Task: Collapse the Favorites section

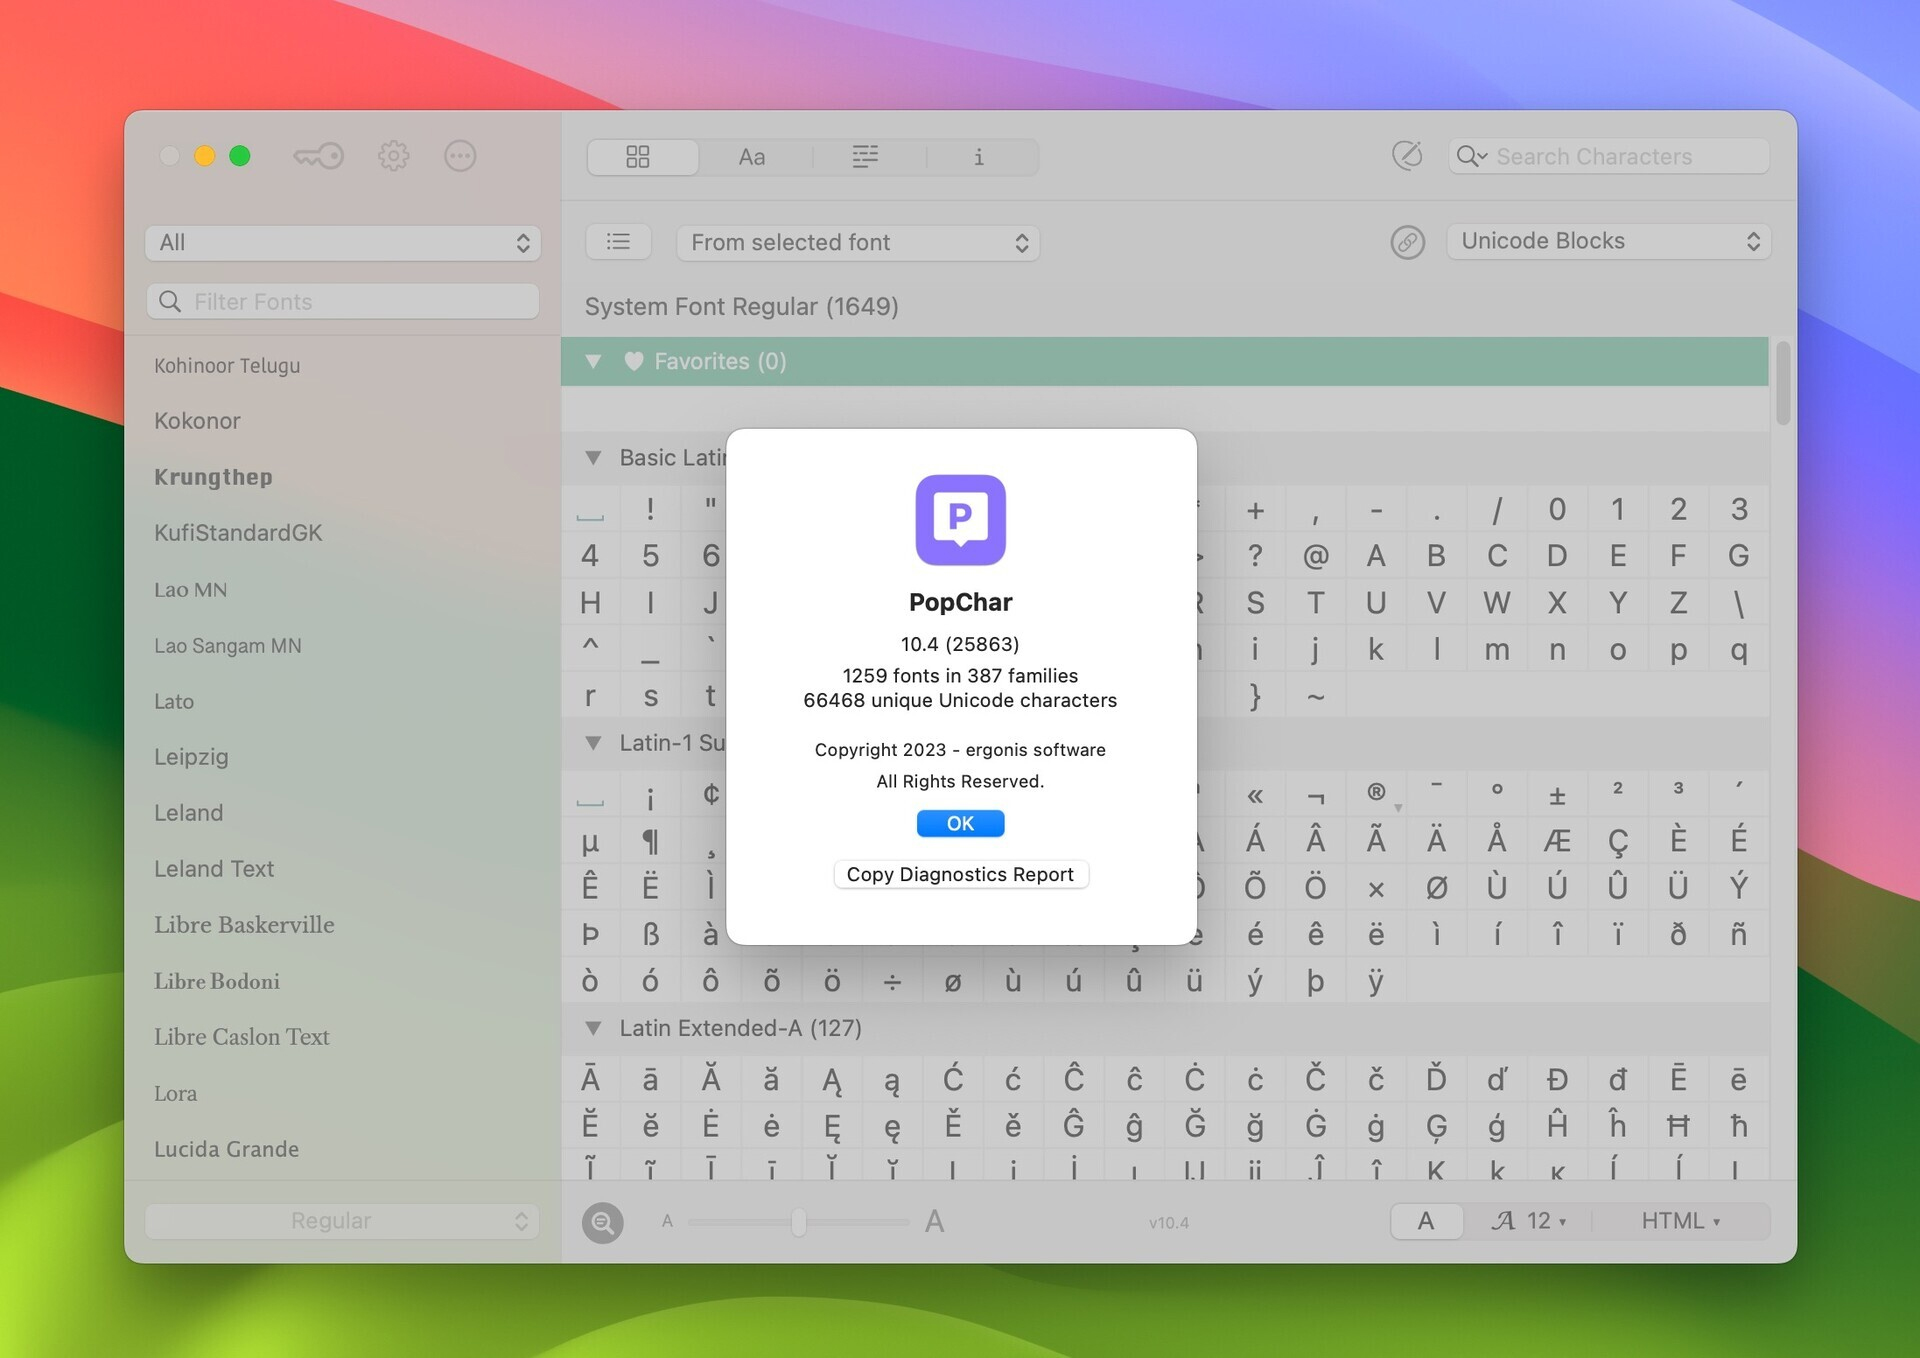Action: coord(593,361)
